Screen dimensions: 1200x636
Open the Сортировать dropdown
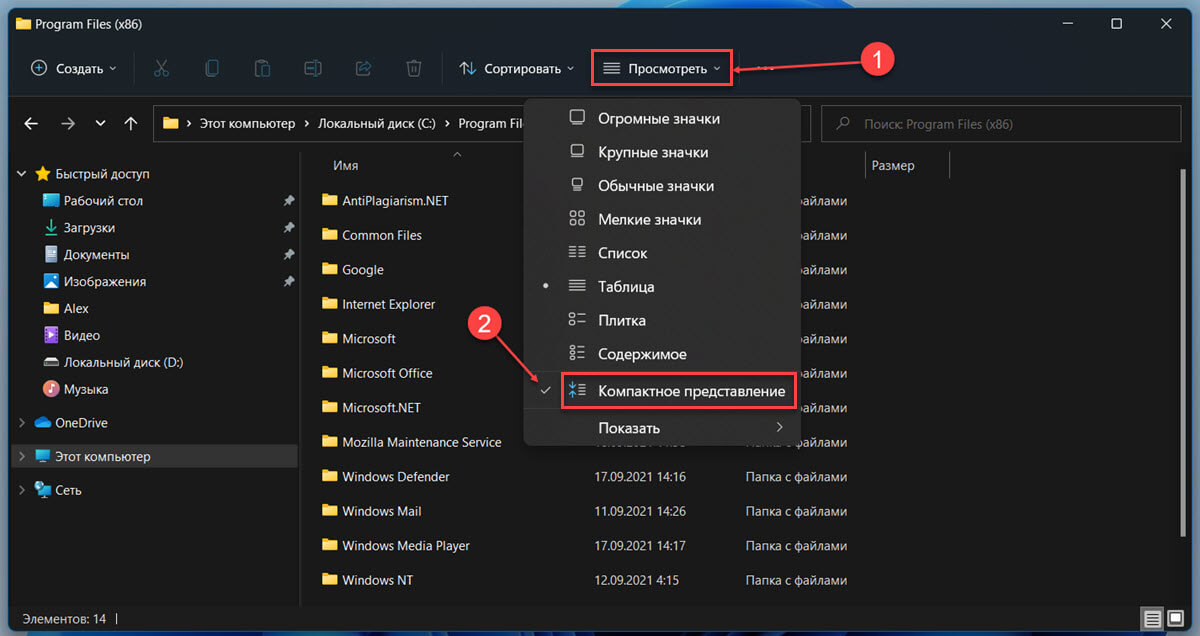click(x=517, y=68)
